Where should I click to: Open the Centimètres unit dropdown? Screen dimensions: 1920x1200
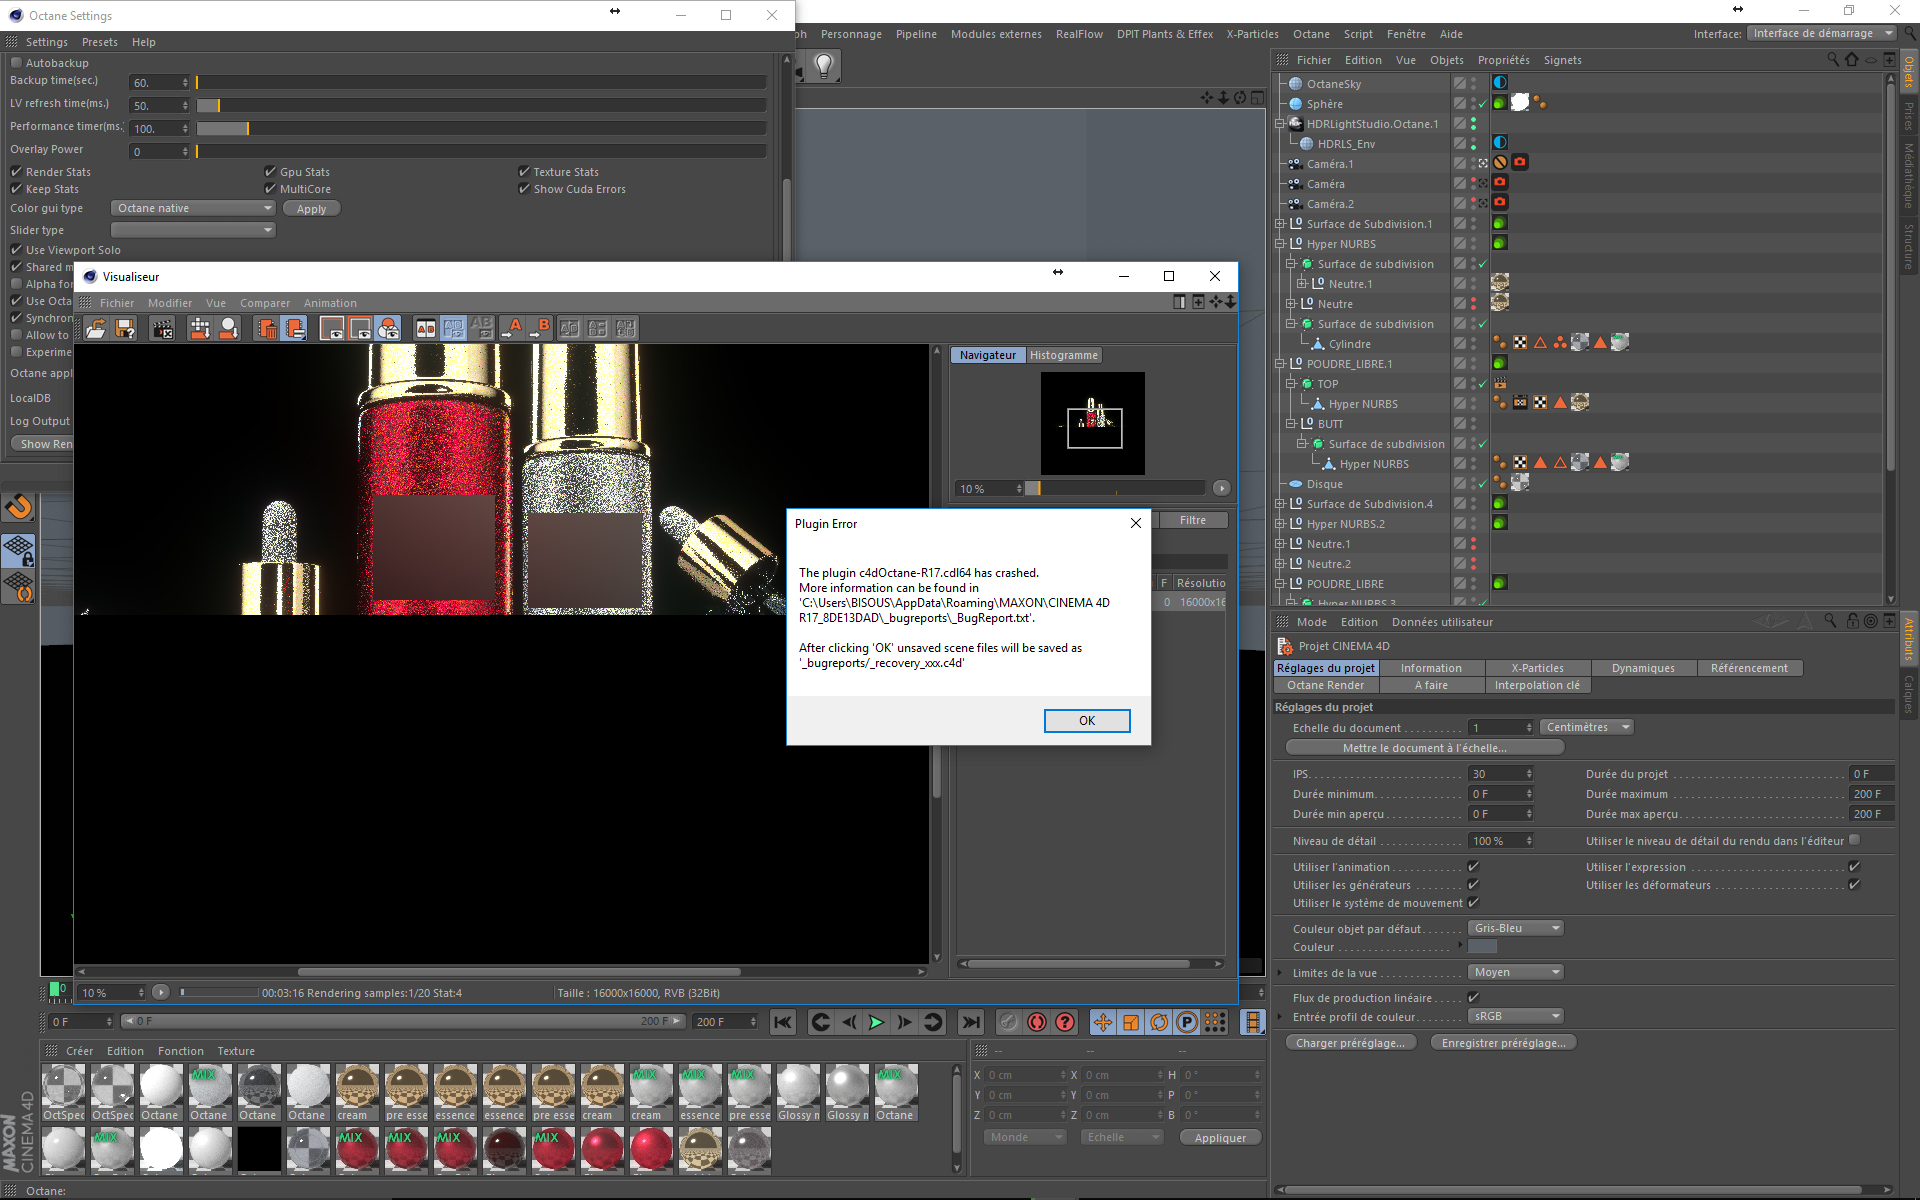click(x=1586, y=727)
